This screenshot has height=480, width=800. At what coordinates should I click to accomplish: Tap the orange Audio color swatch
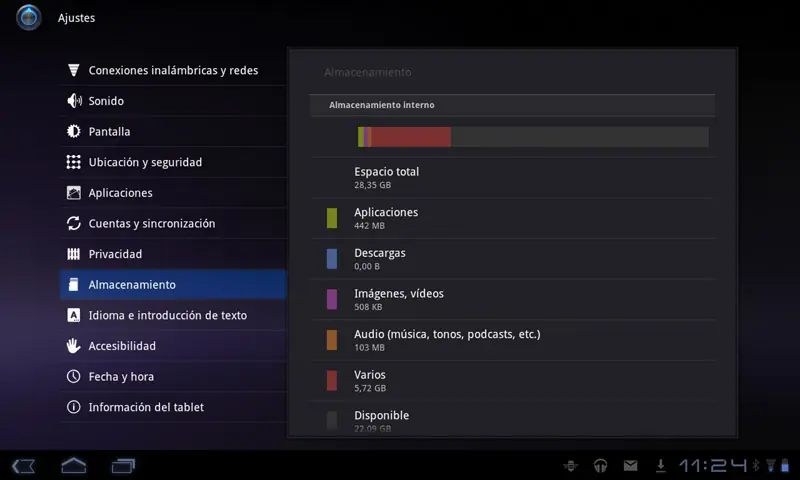[332, 340]
